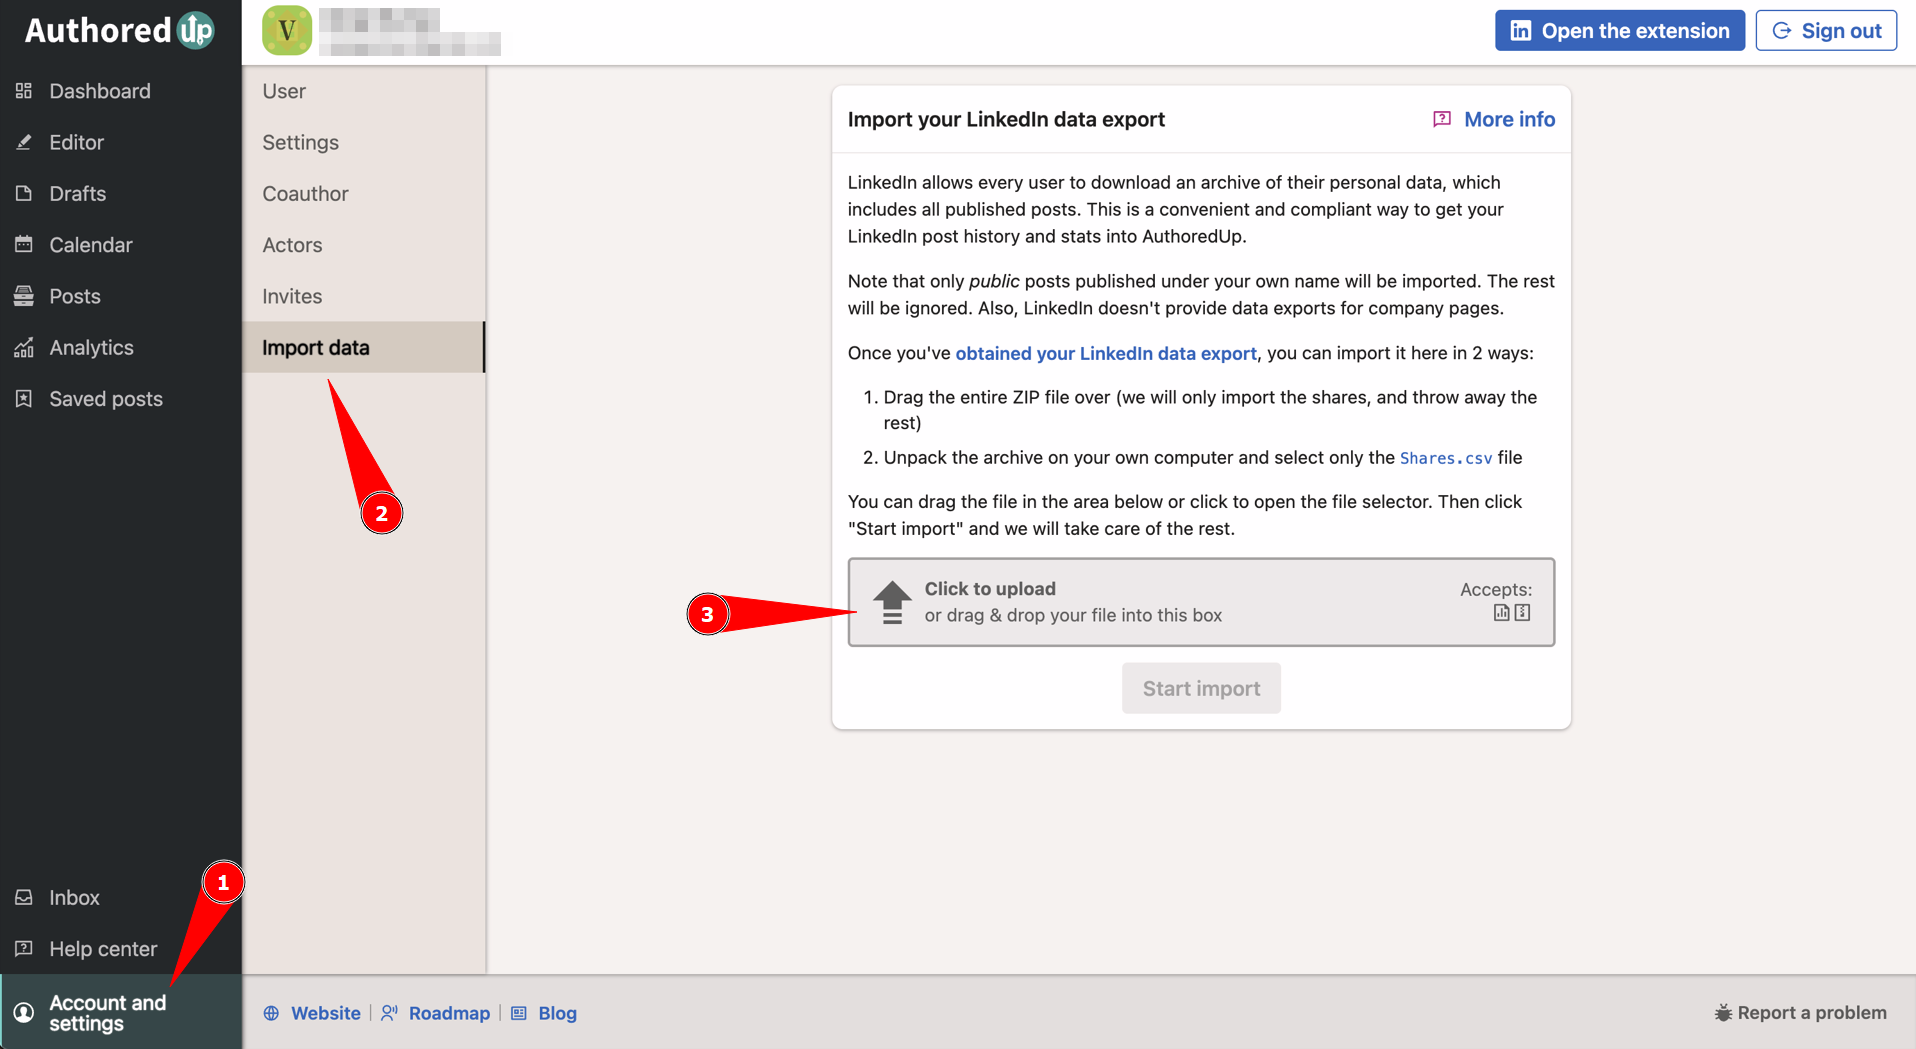
Task: Follow the obtained your LinkedIn data export link
Action: [1105, 353]
